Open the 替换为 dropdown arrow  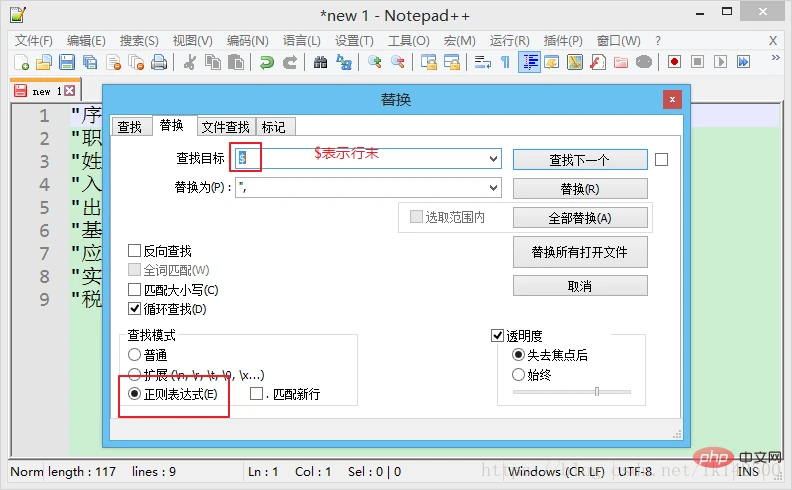click(x=493, y=188)
